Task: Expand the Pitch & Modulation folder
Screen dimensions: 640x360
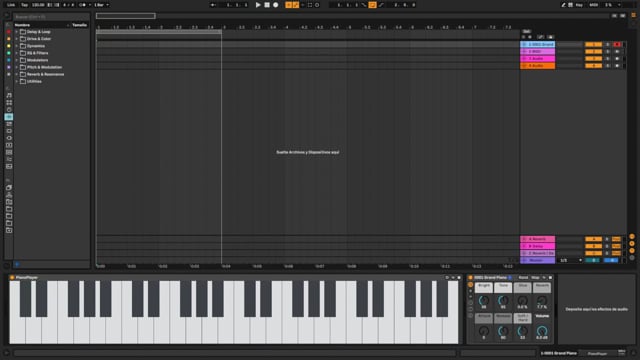Action: pos(17,67)
